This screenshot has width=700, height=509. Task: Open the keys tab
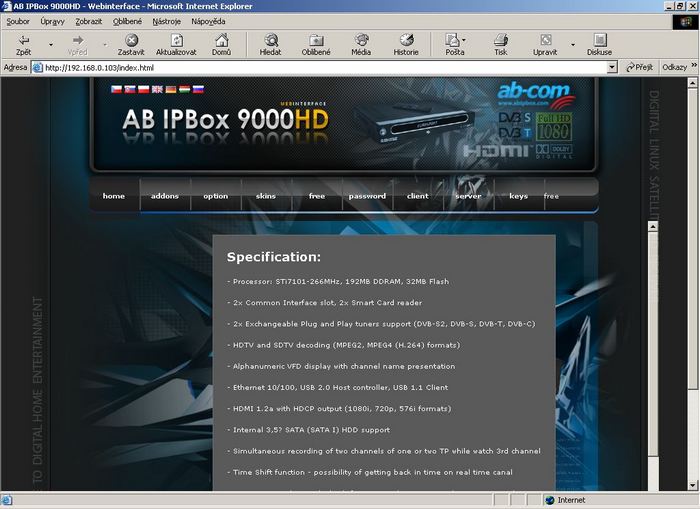[518, 196]
